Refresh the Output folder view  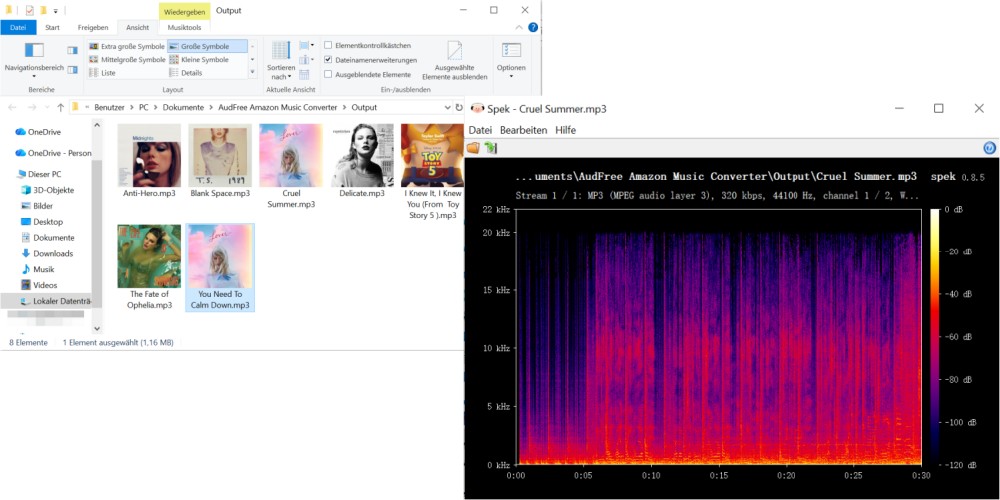pyautogui.click(x=458, y=107)
